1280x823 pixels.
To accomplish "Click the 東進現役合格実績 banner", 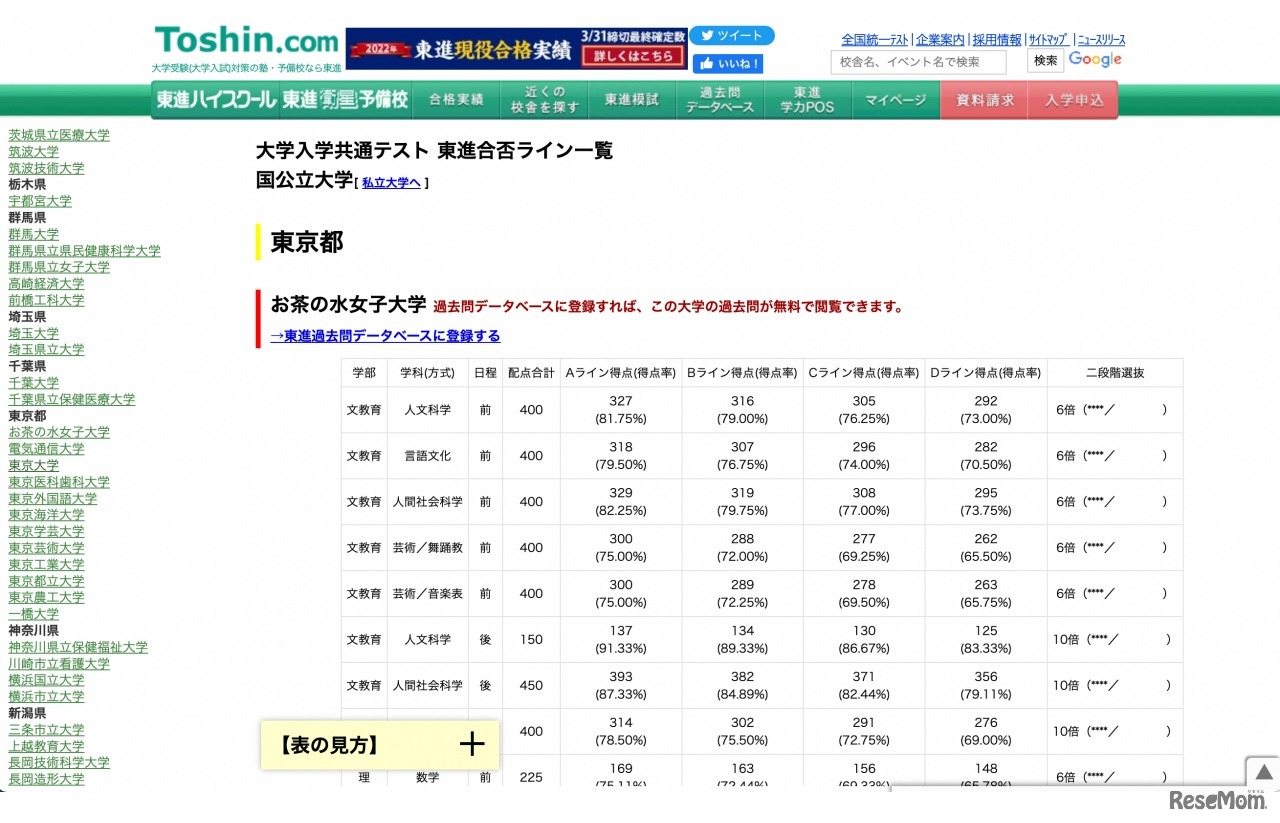I will click(x=517, y=49).
